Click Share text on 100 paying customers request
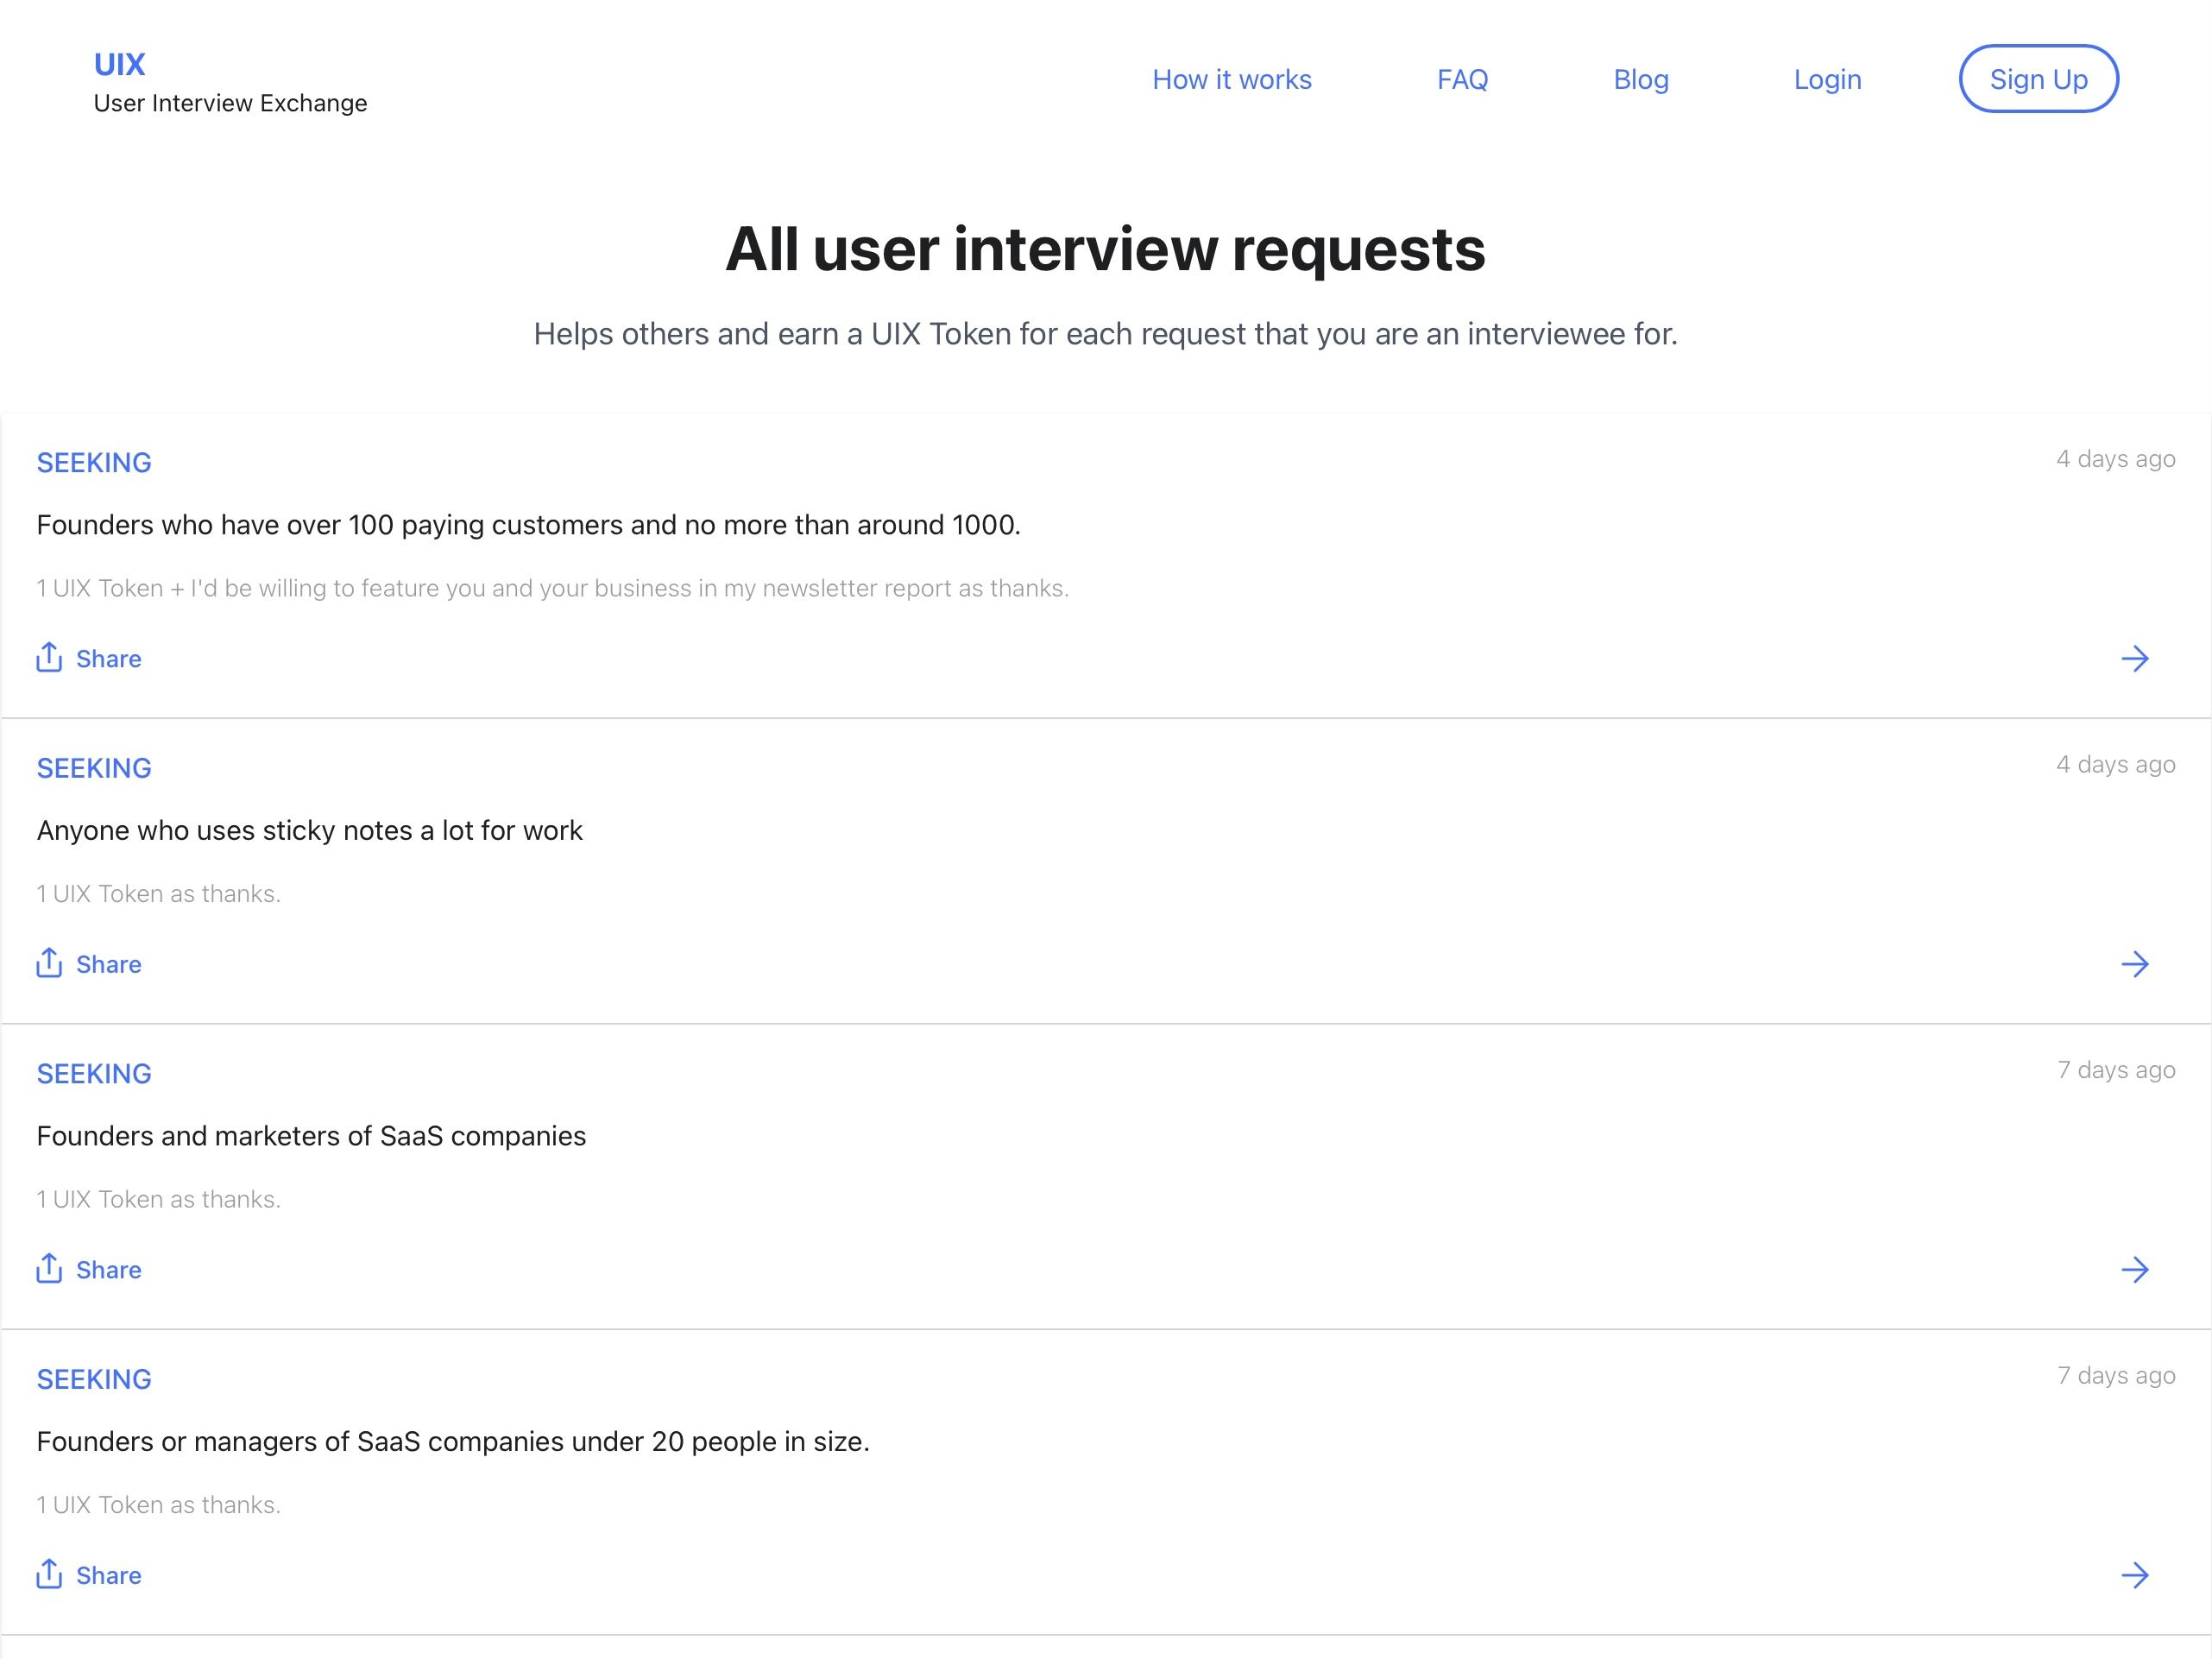The width and height of the screenshot is (2212, 1659). point(109,659)
